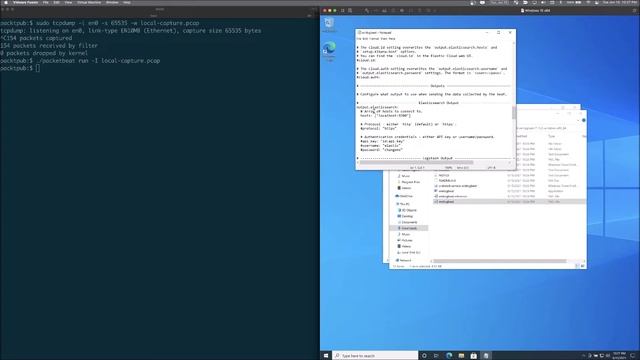
Task: Open the notification center in the taskbar
Action: [x=633, y=356]
